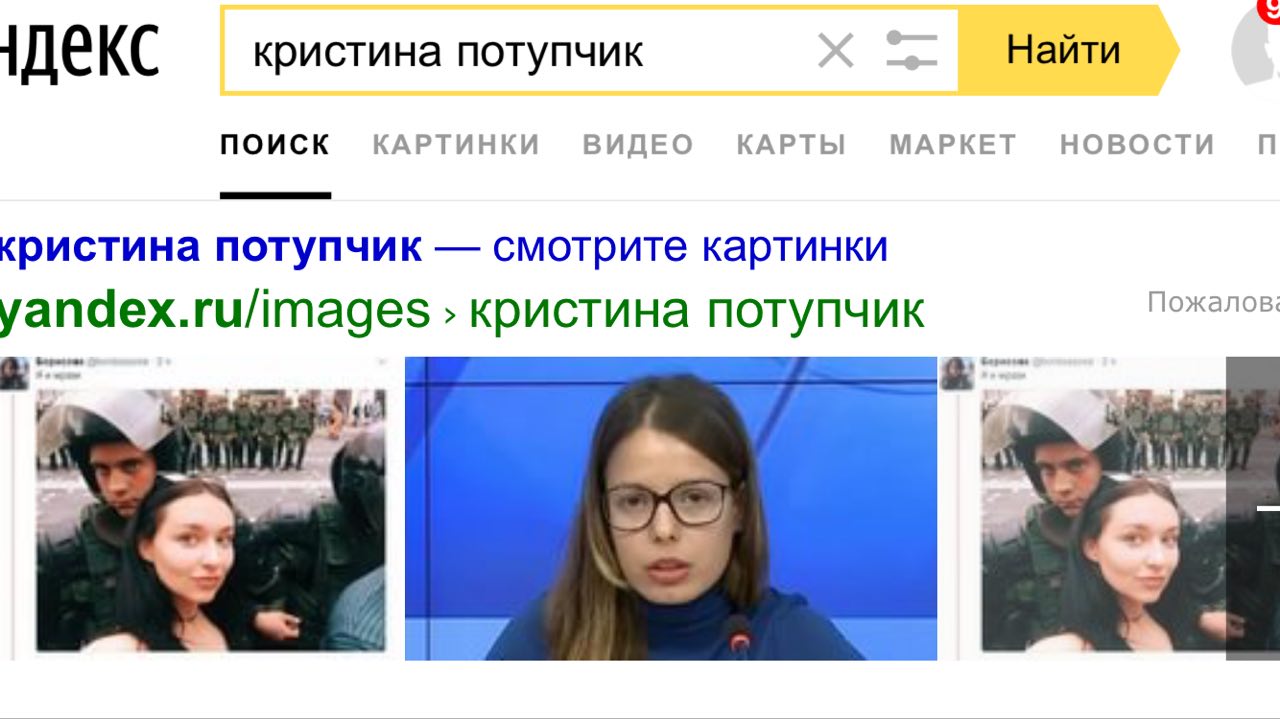The height and width of the screenshot is (719, 1280).
Task: Click the gray next arrow on image carousel
Action: tap(1254, 508)
